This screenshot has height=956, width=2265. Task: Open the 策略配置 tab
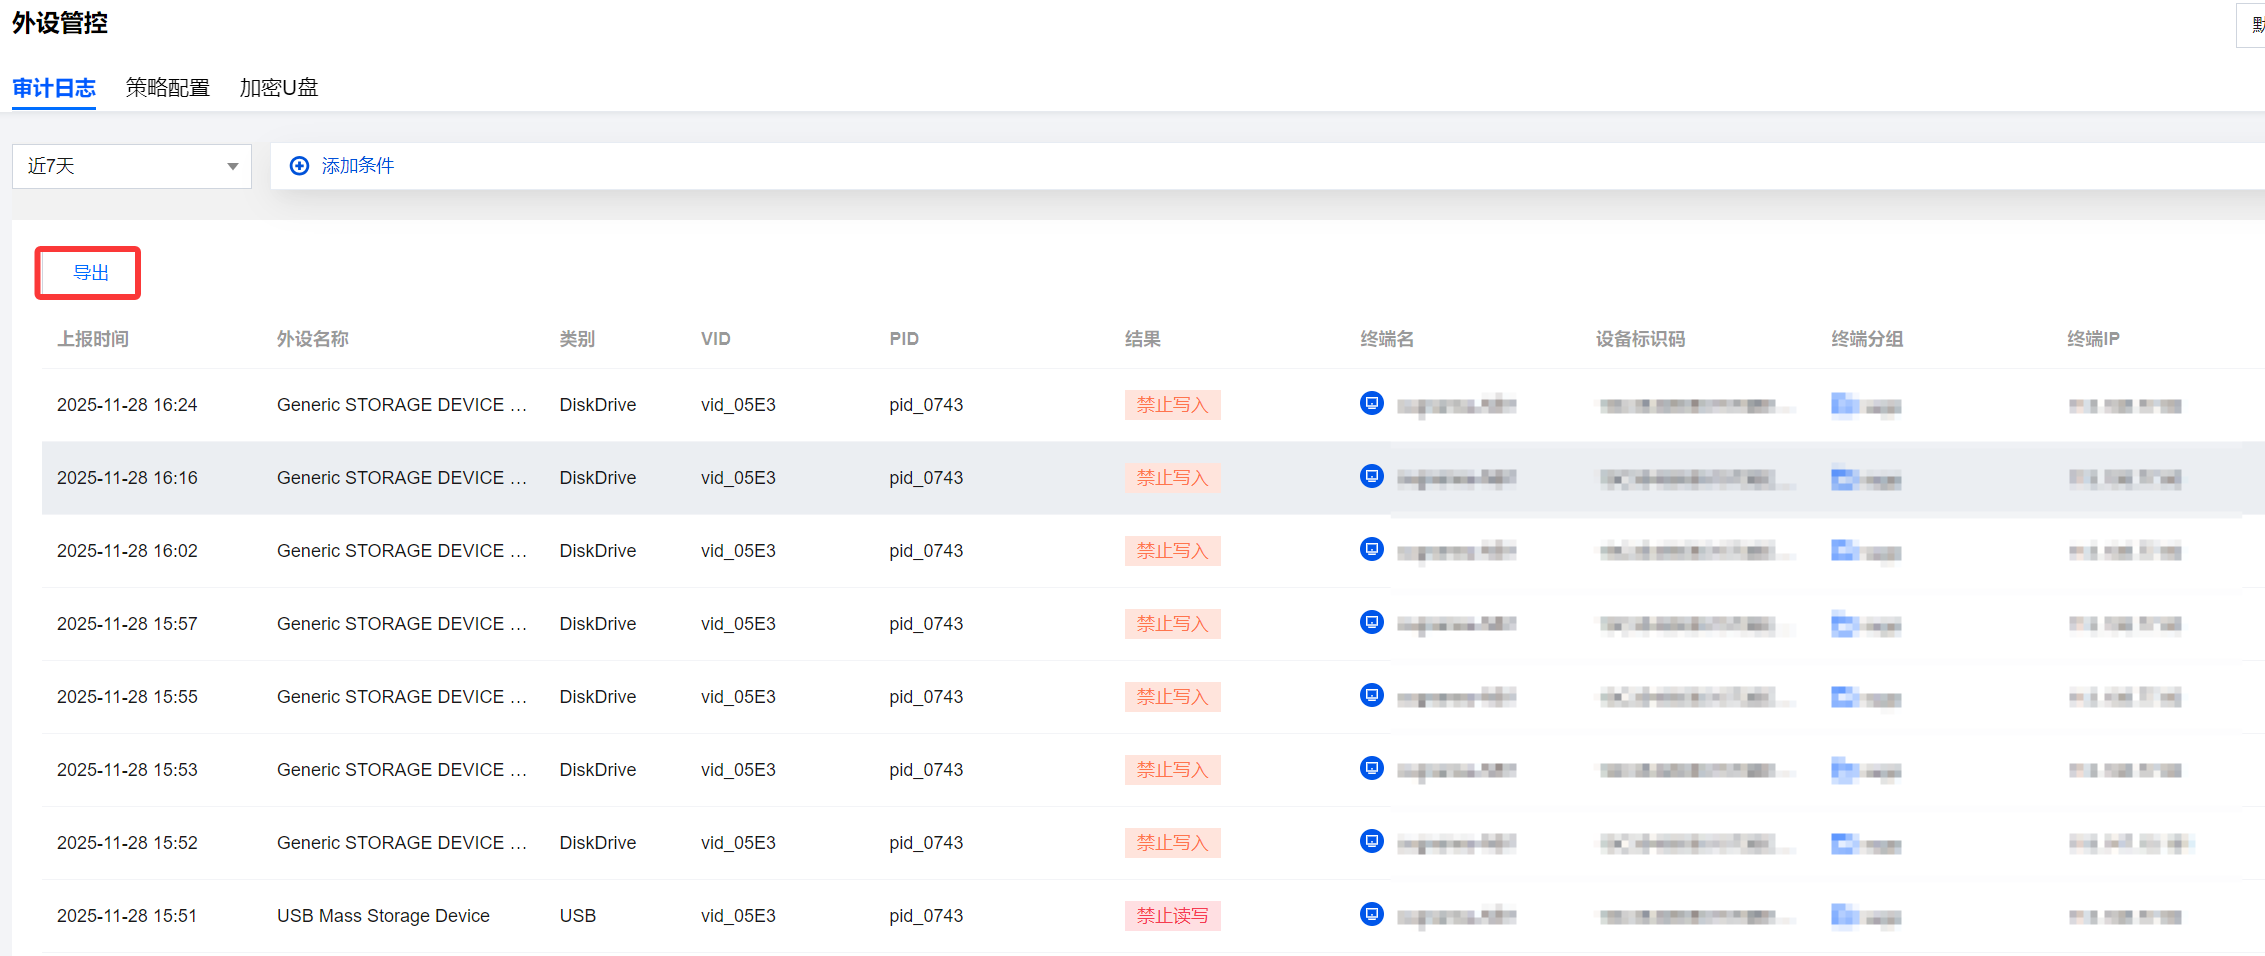pyautogui.click(x=168, y=88)
